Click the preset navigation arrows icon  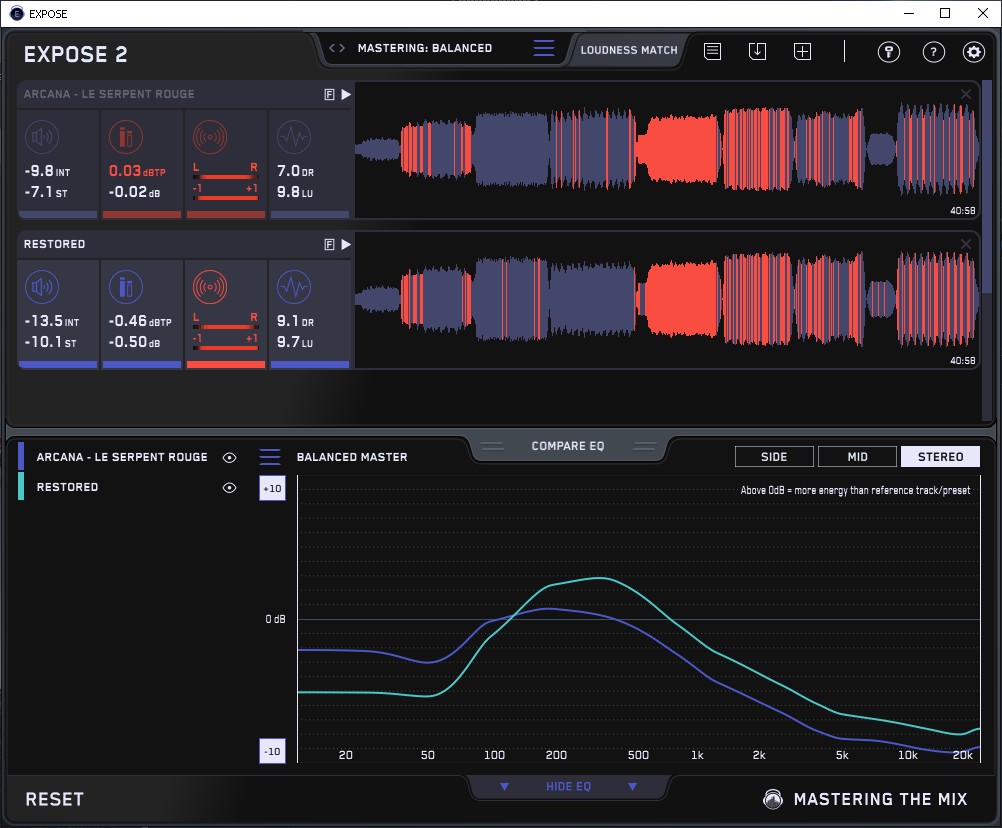pos(337,48)
